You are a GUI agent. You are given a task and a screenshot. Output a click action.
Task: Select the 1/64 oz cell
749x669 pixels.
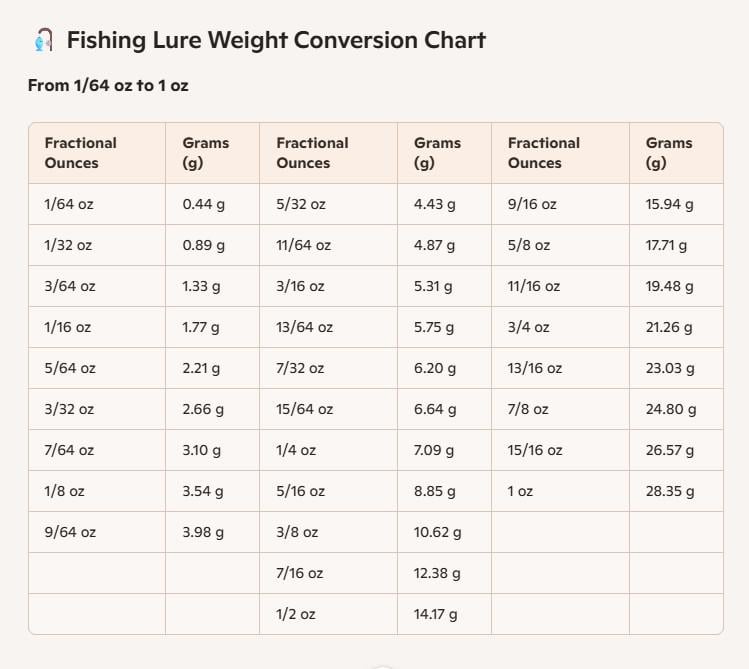(x=69, y=204)
